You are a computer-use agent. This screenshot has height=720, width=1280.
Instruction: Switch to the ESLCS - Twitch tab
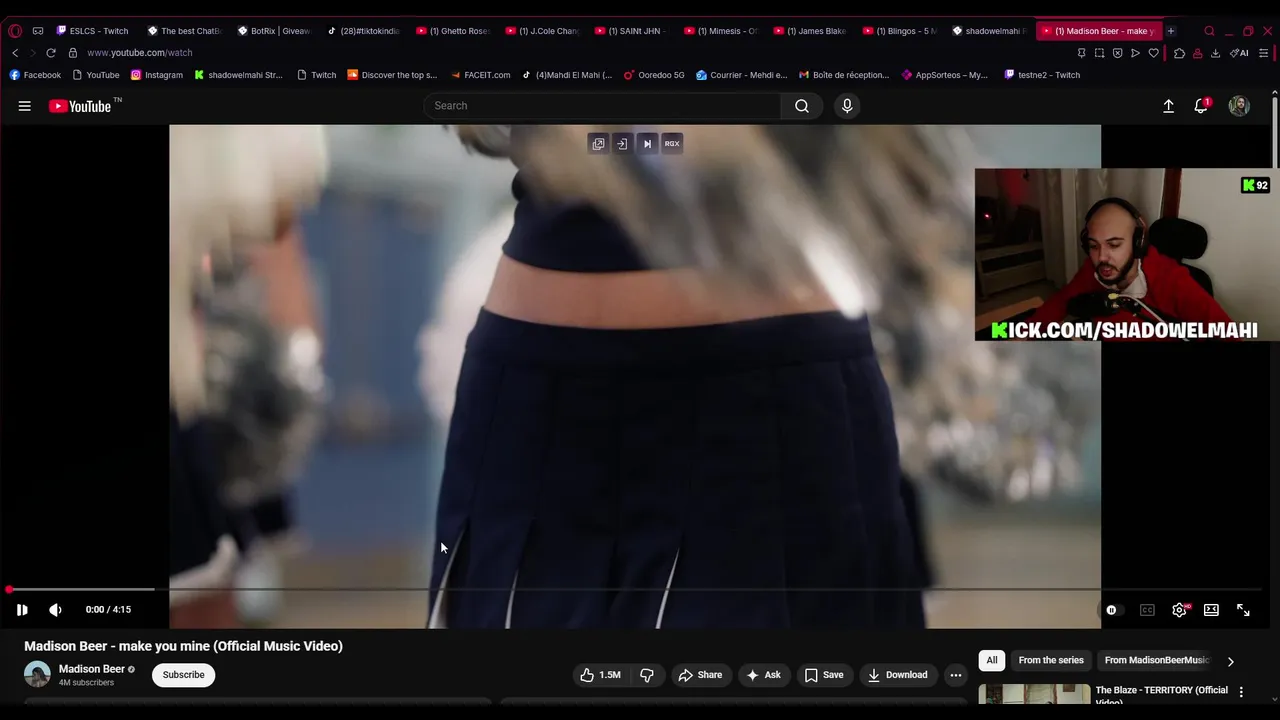coord(92,31)
